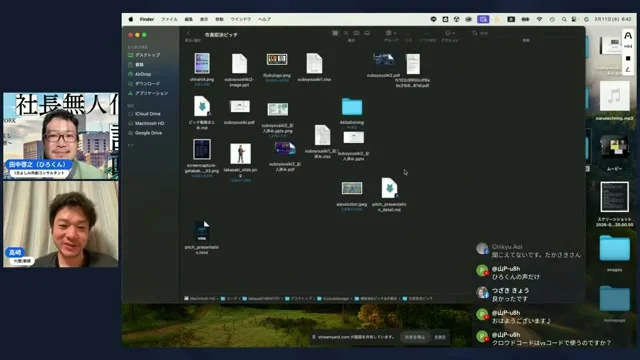Click Chikyu Aoi's chat avatar

pyautogui.click(x=482, y=248)
